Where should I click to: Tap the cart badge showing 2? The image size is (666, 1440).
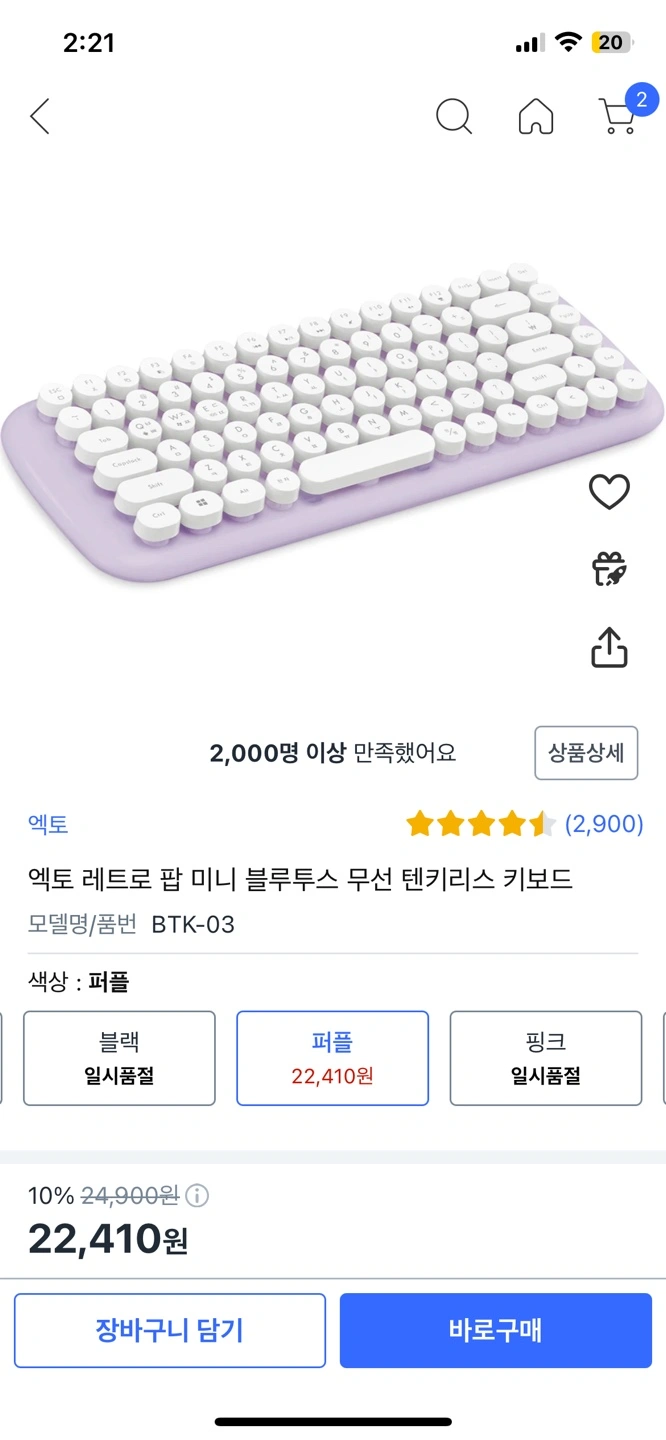(x=641, y=99)
